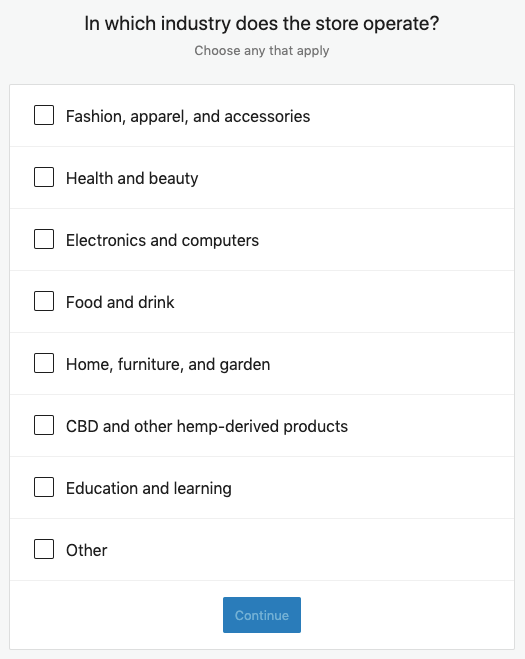Select the Education and learning checkbox
525x659 pixels.
click(44, 487)
